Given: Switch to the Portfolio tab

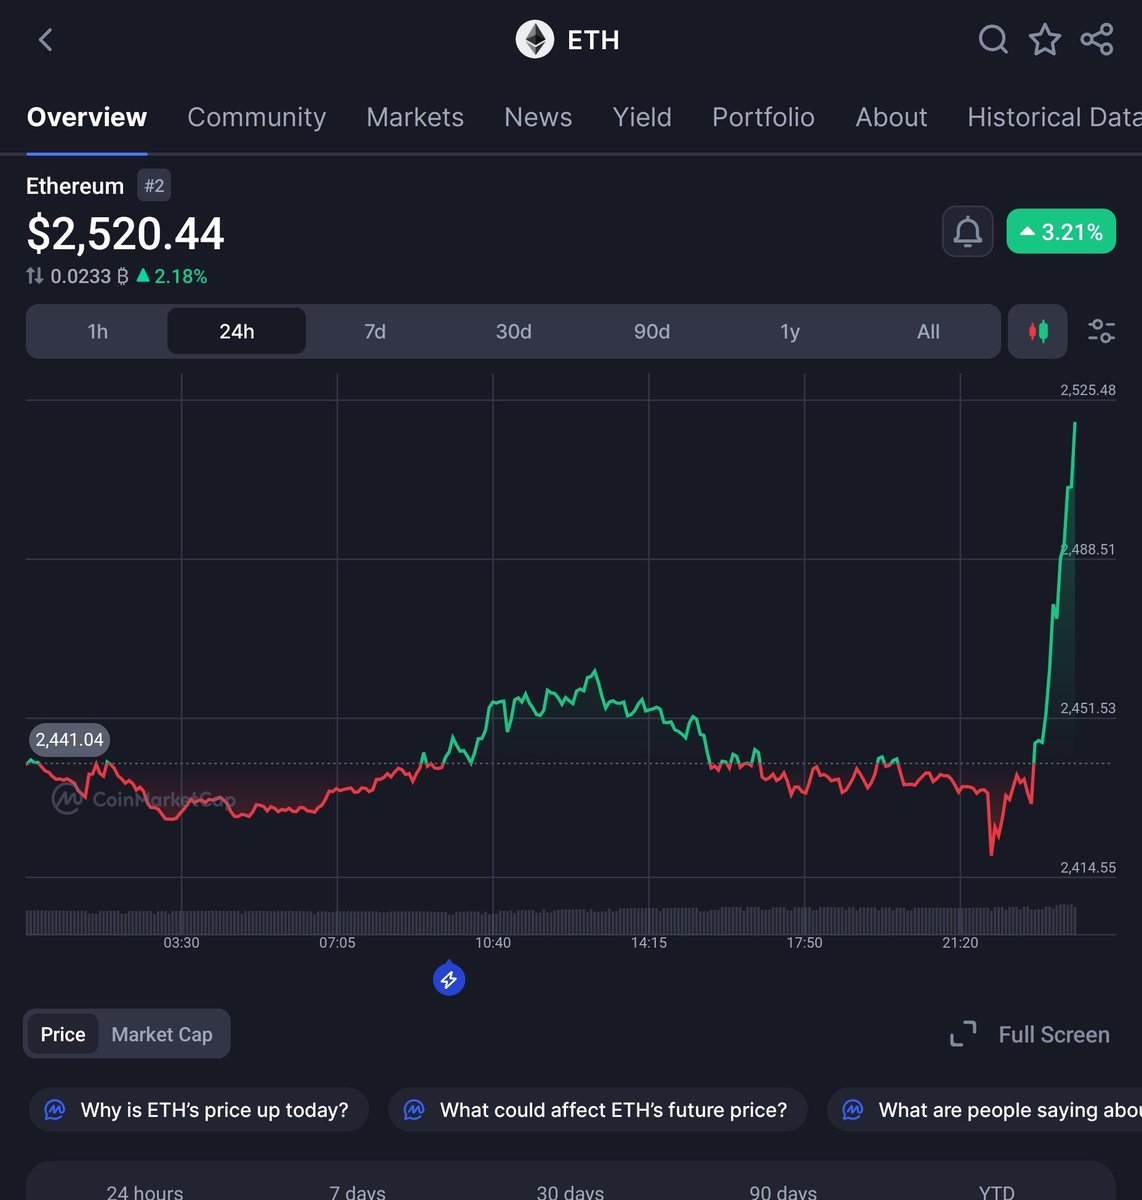Looking at the screenshot, I should (763, 117).
